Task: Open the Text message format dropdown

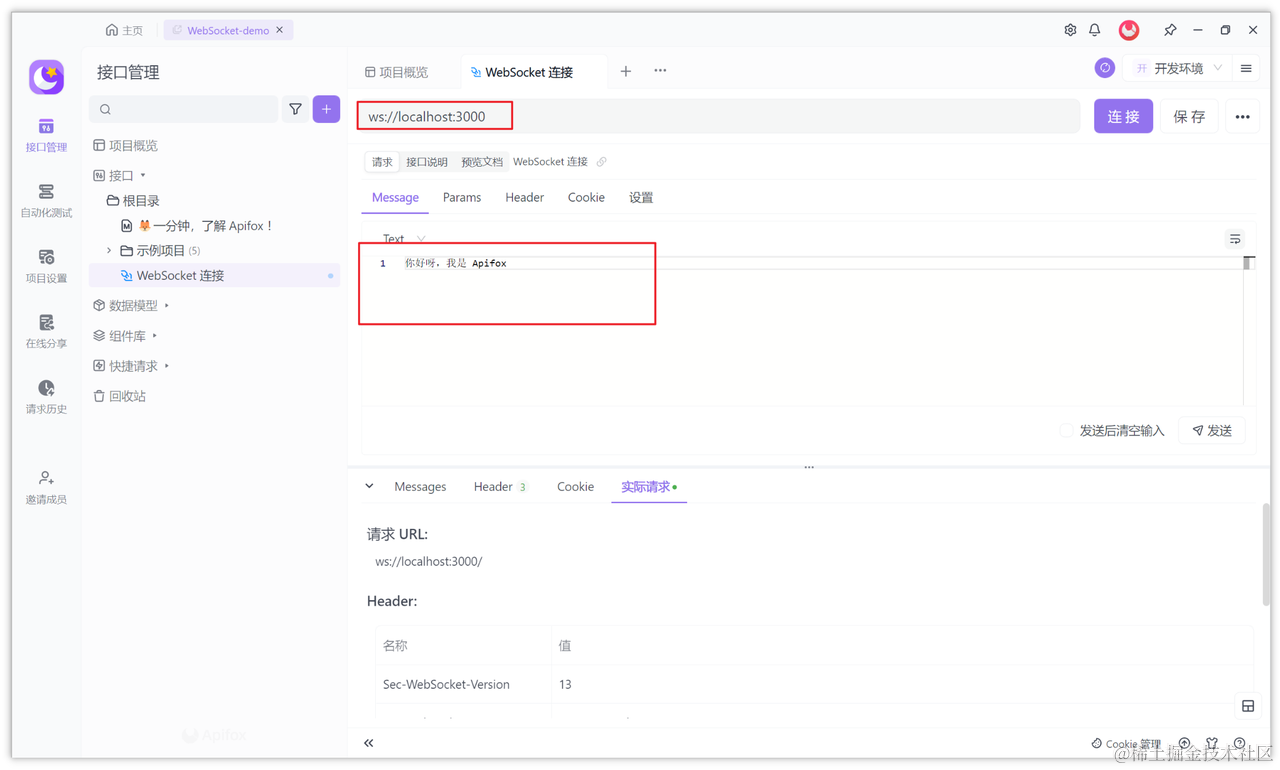Action: tap(404, 239)
